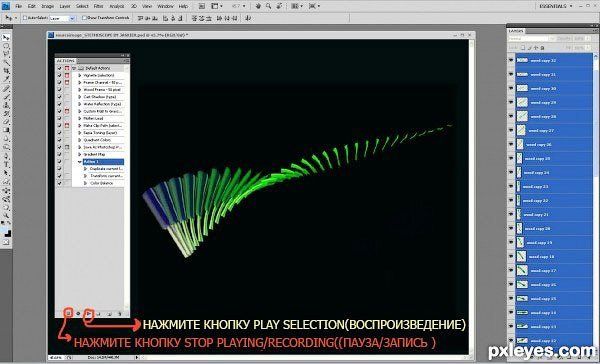
Task: Click the 'wood copy 30' layer thumbnail
Action: click(x=522, y=88)
